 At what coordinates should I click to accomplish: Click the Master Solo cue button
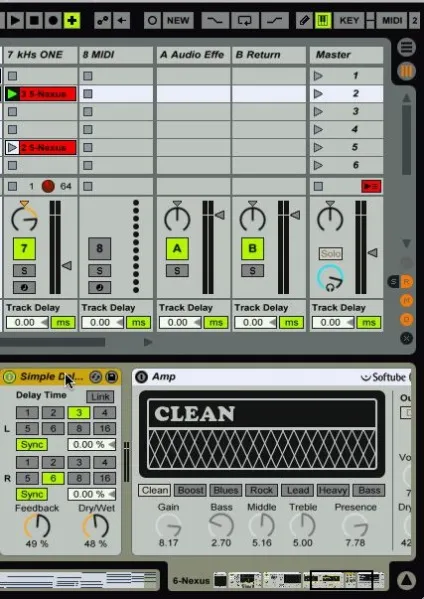(331, 253)
